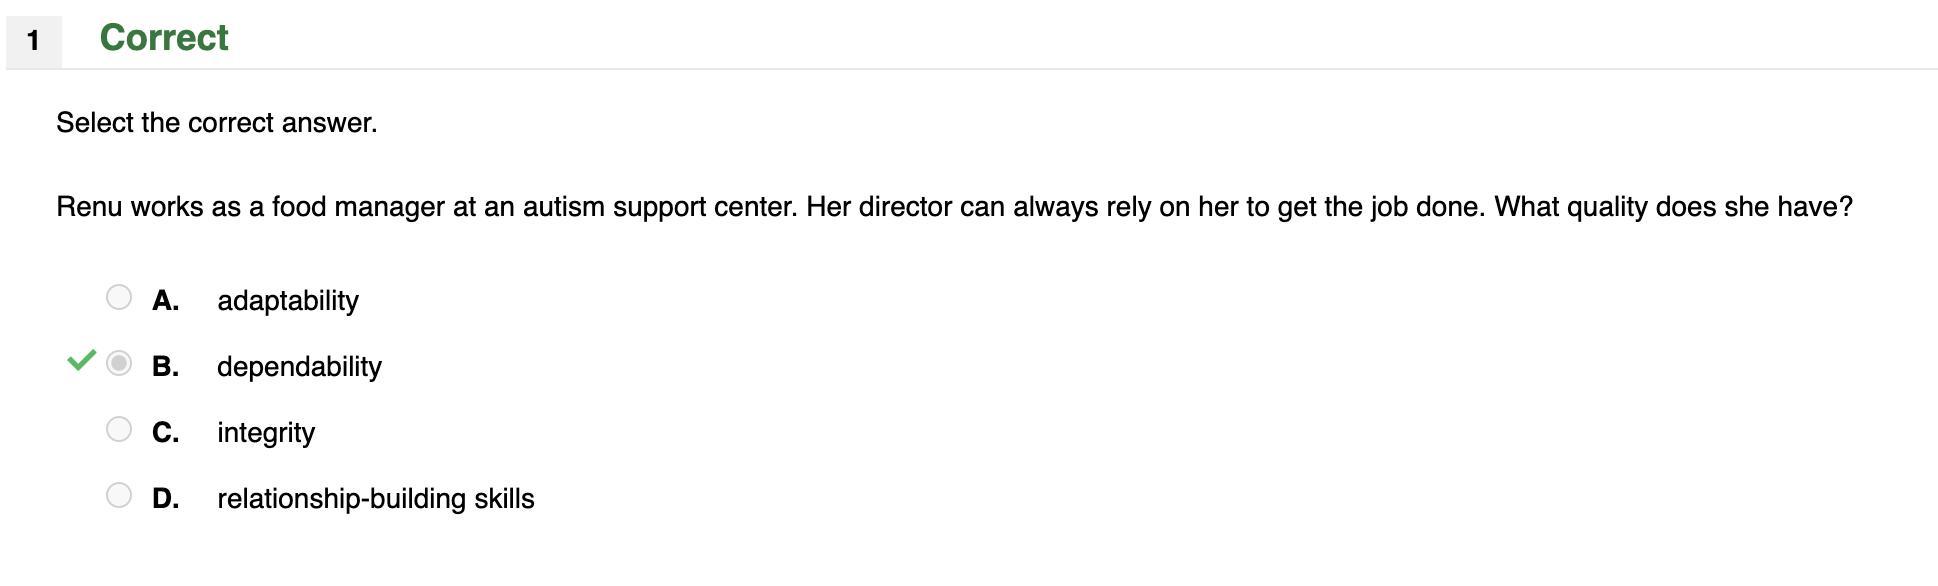Pick the radio button for option D
Viewport: 1938px width, 586px height.
119,495
